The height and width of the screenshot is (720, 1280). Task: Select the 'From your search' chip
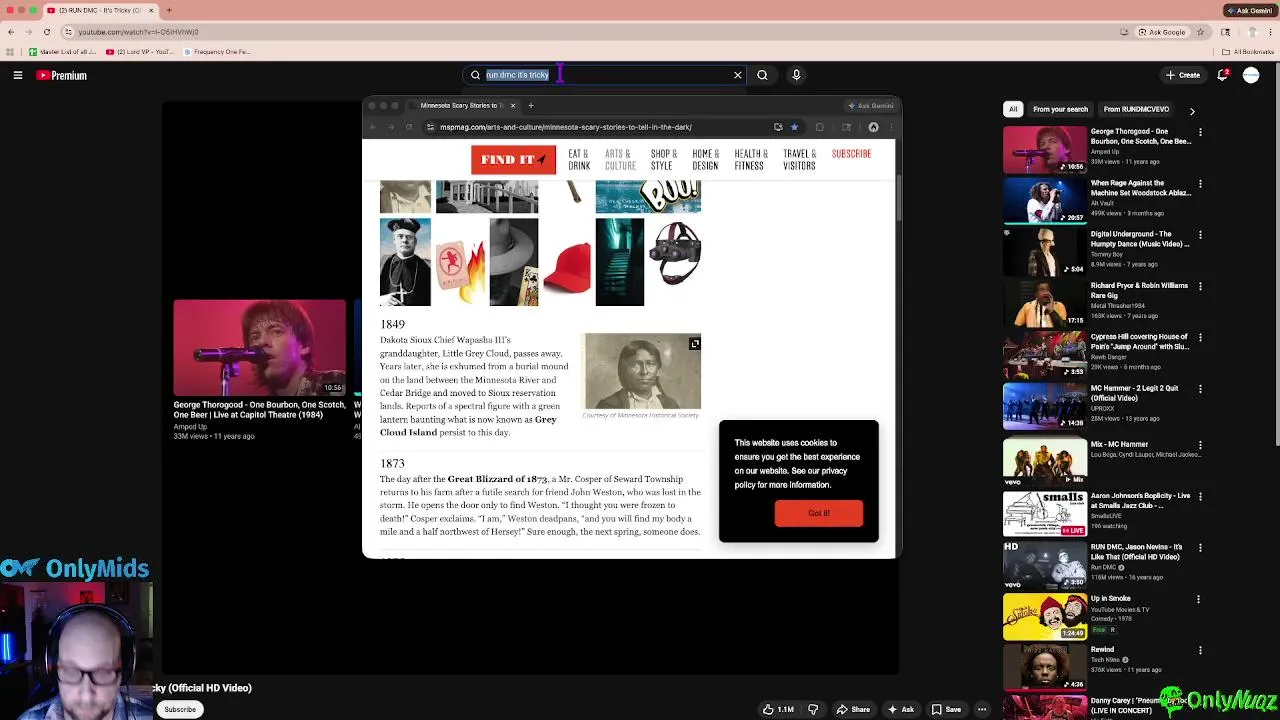1060,109
